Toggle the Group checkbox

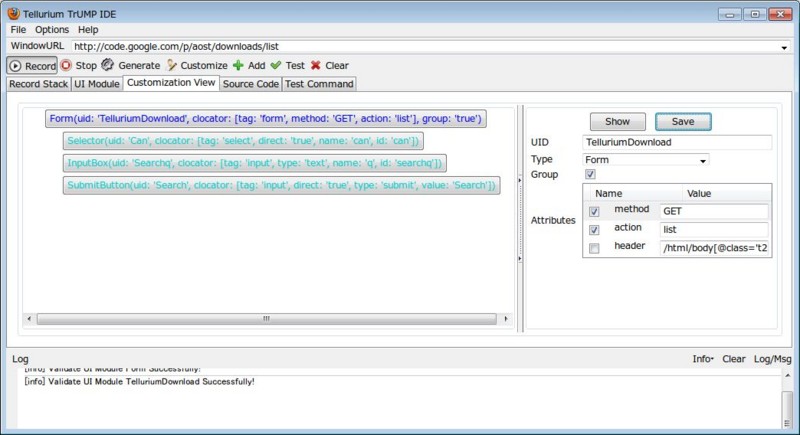tap(590, 174)
